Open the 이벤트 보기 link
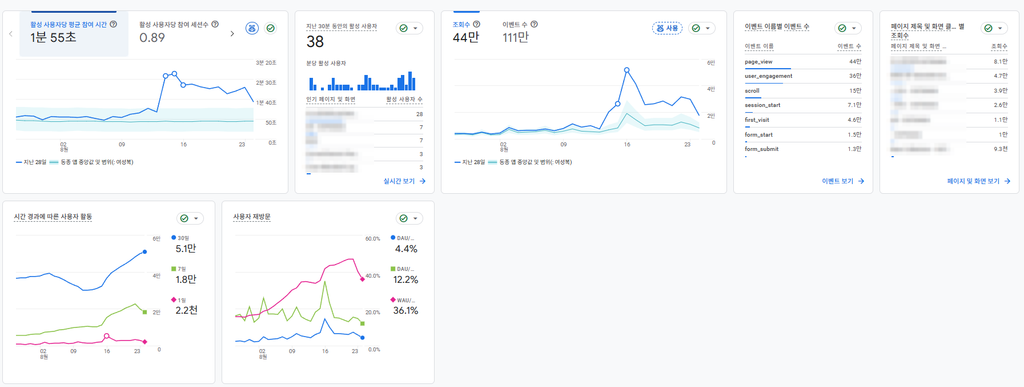Image resolution: width=1024 pixels, height=387 pixels. 843,181
